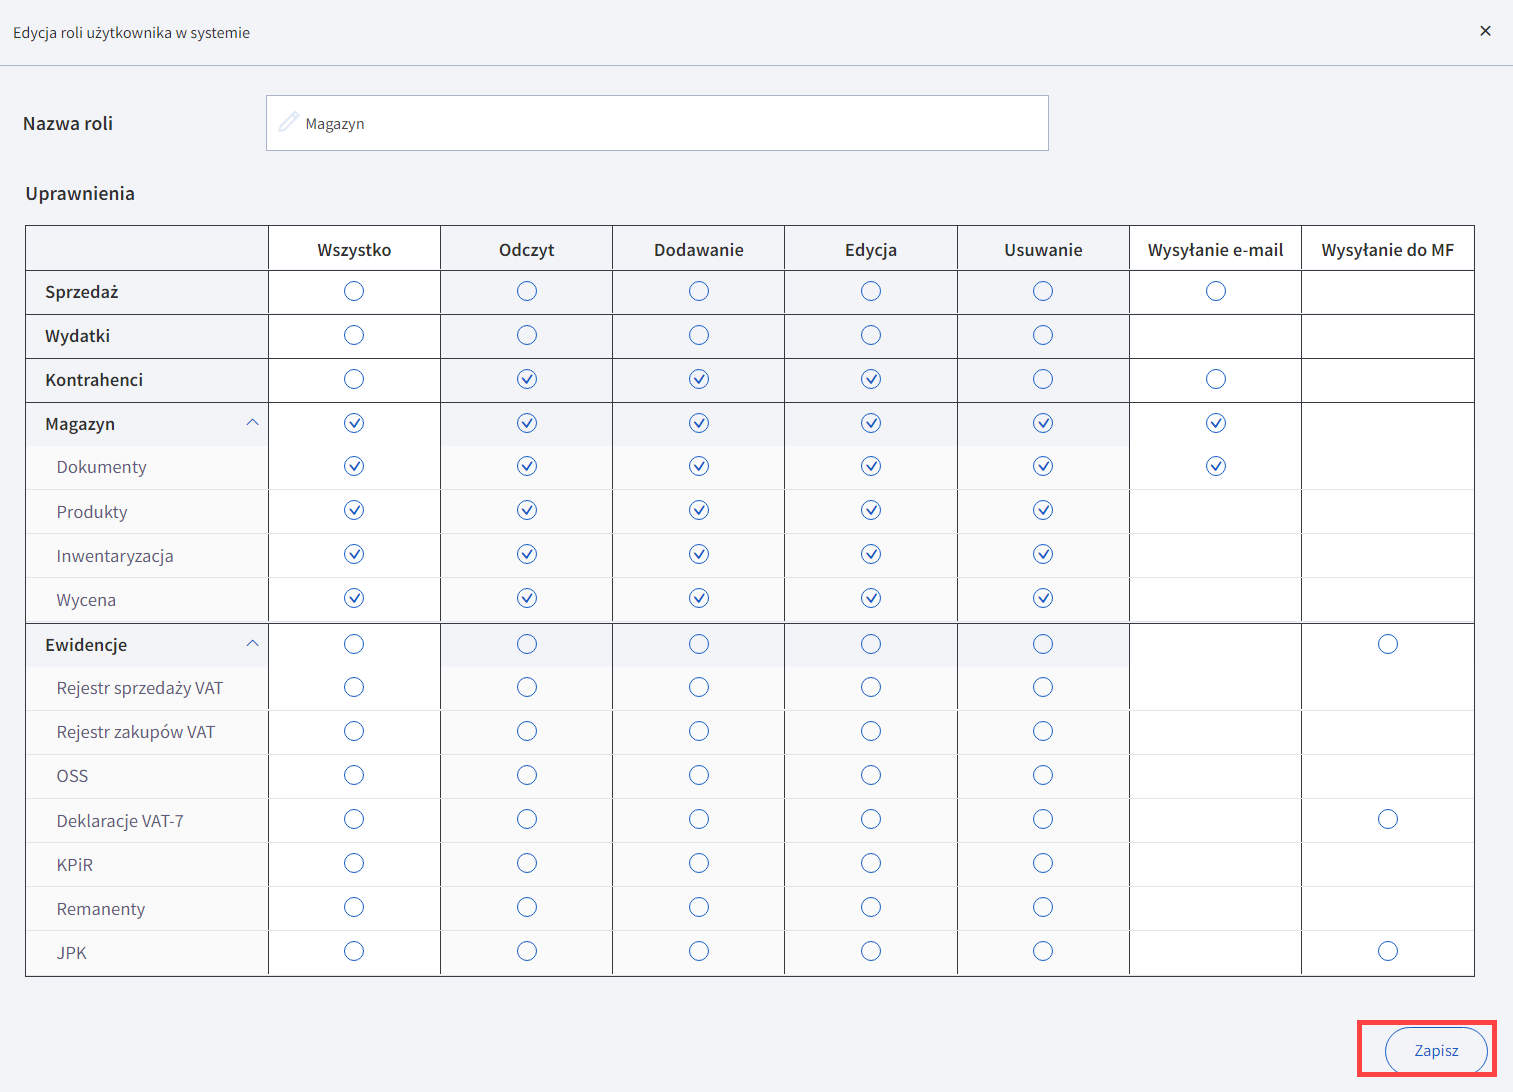
Task: Click the pencil icon in role name field
Action: tap(289, 122)
